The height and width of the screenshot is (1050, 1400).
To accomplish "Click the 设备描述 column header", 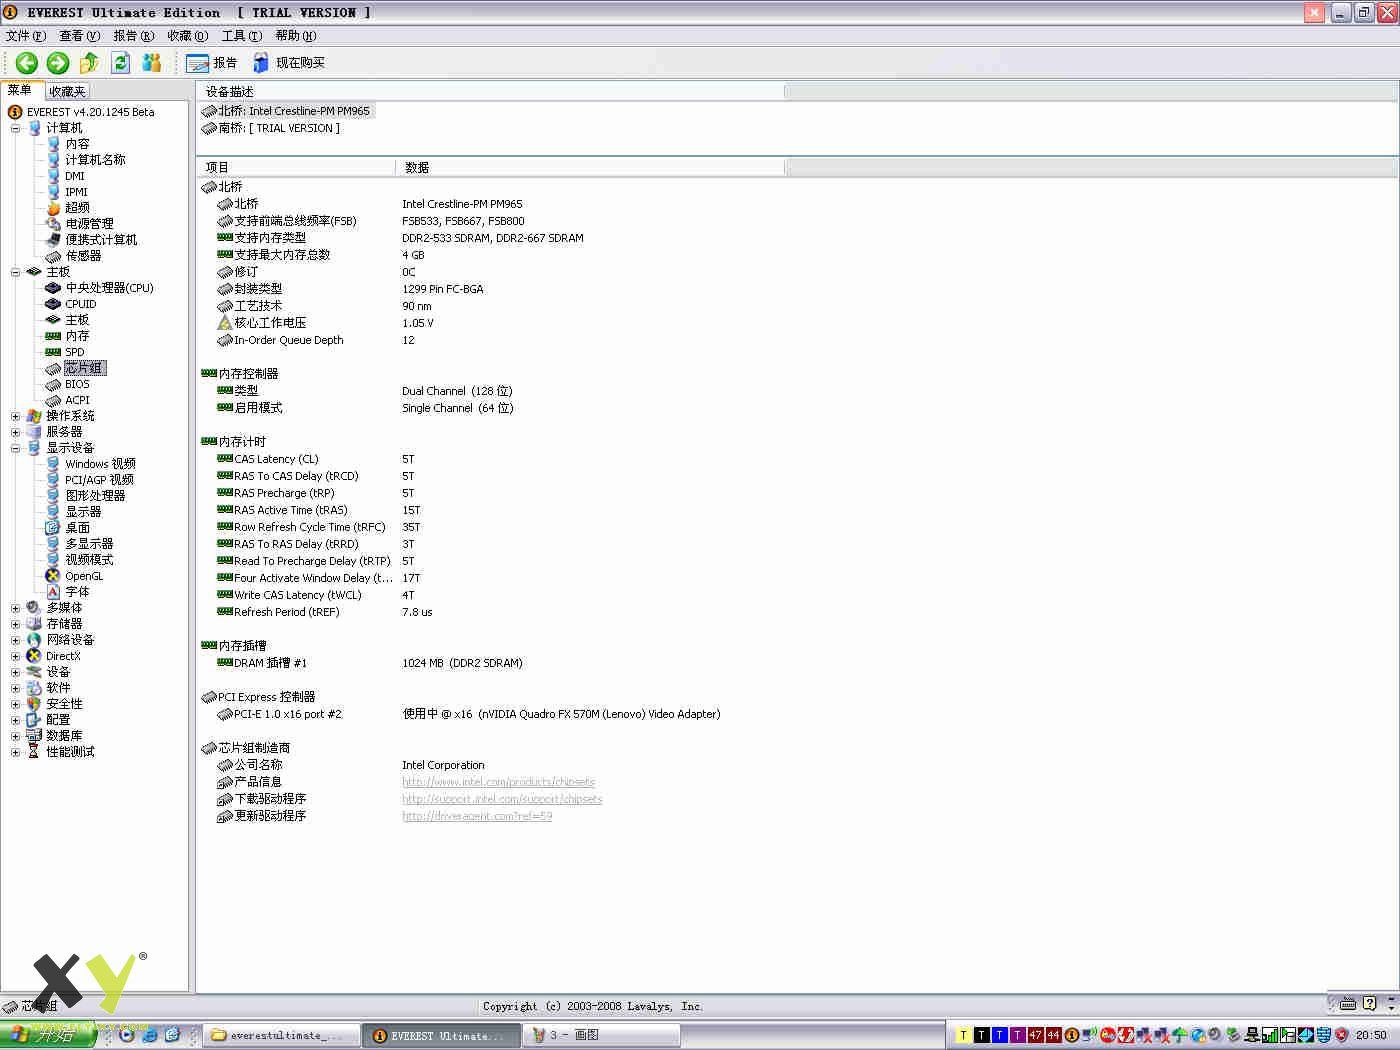I will [x=490, y=91].
